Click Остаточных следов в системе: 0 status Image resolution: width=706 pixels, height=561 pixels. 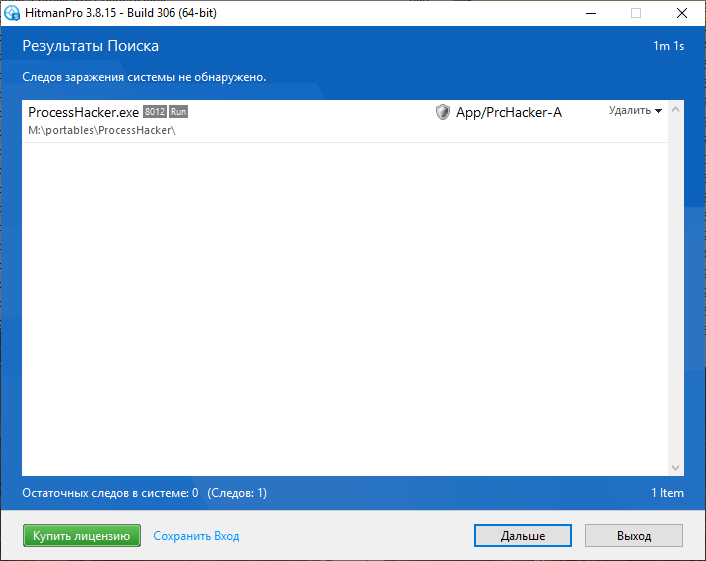110,493
